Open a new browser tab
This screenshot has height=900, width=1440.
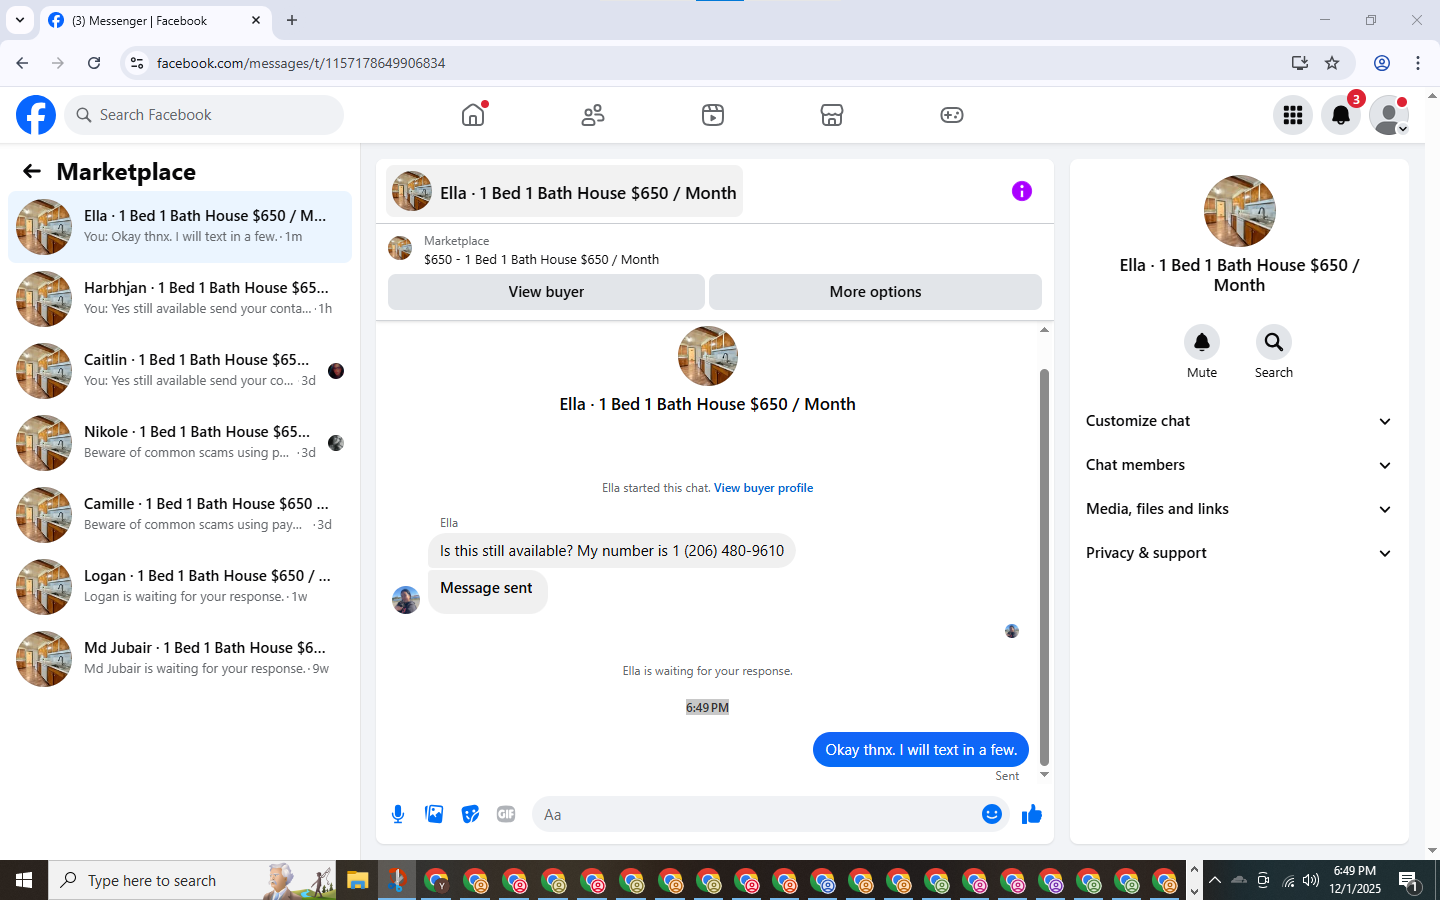coord(292,20)
